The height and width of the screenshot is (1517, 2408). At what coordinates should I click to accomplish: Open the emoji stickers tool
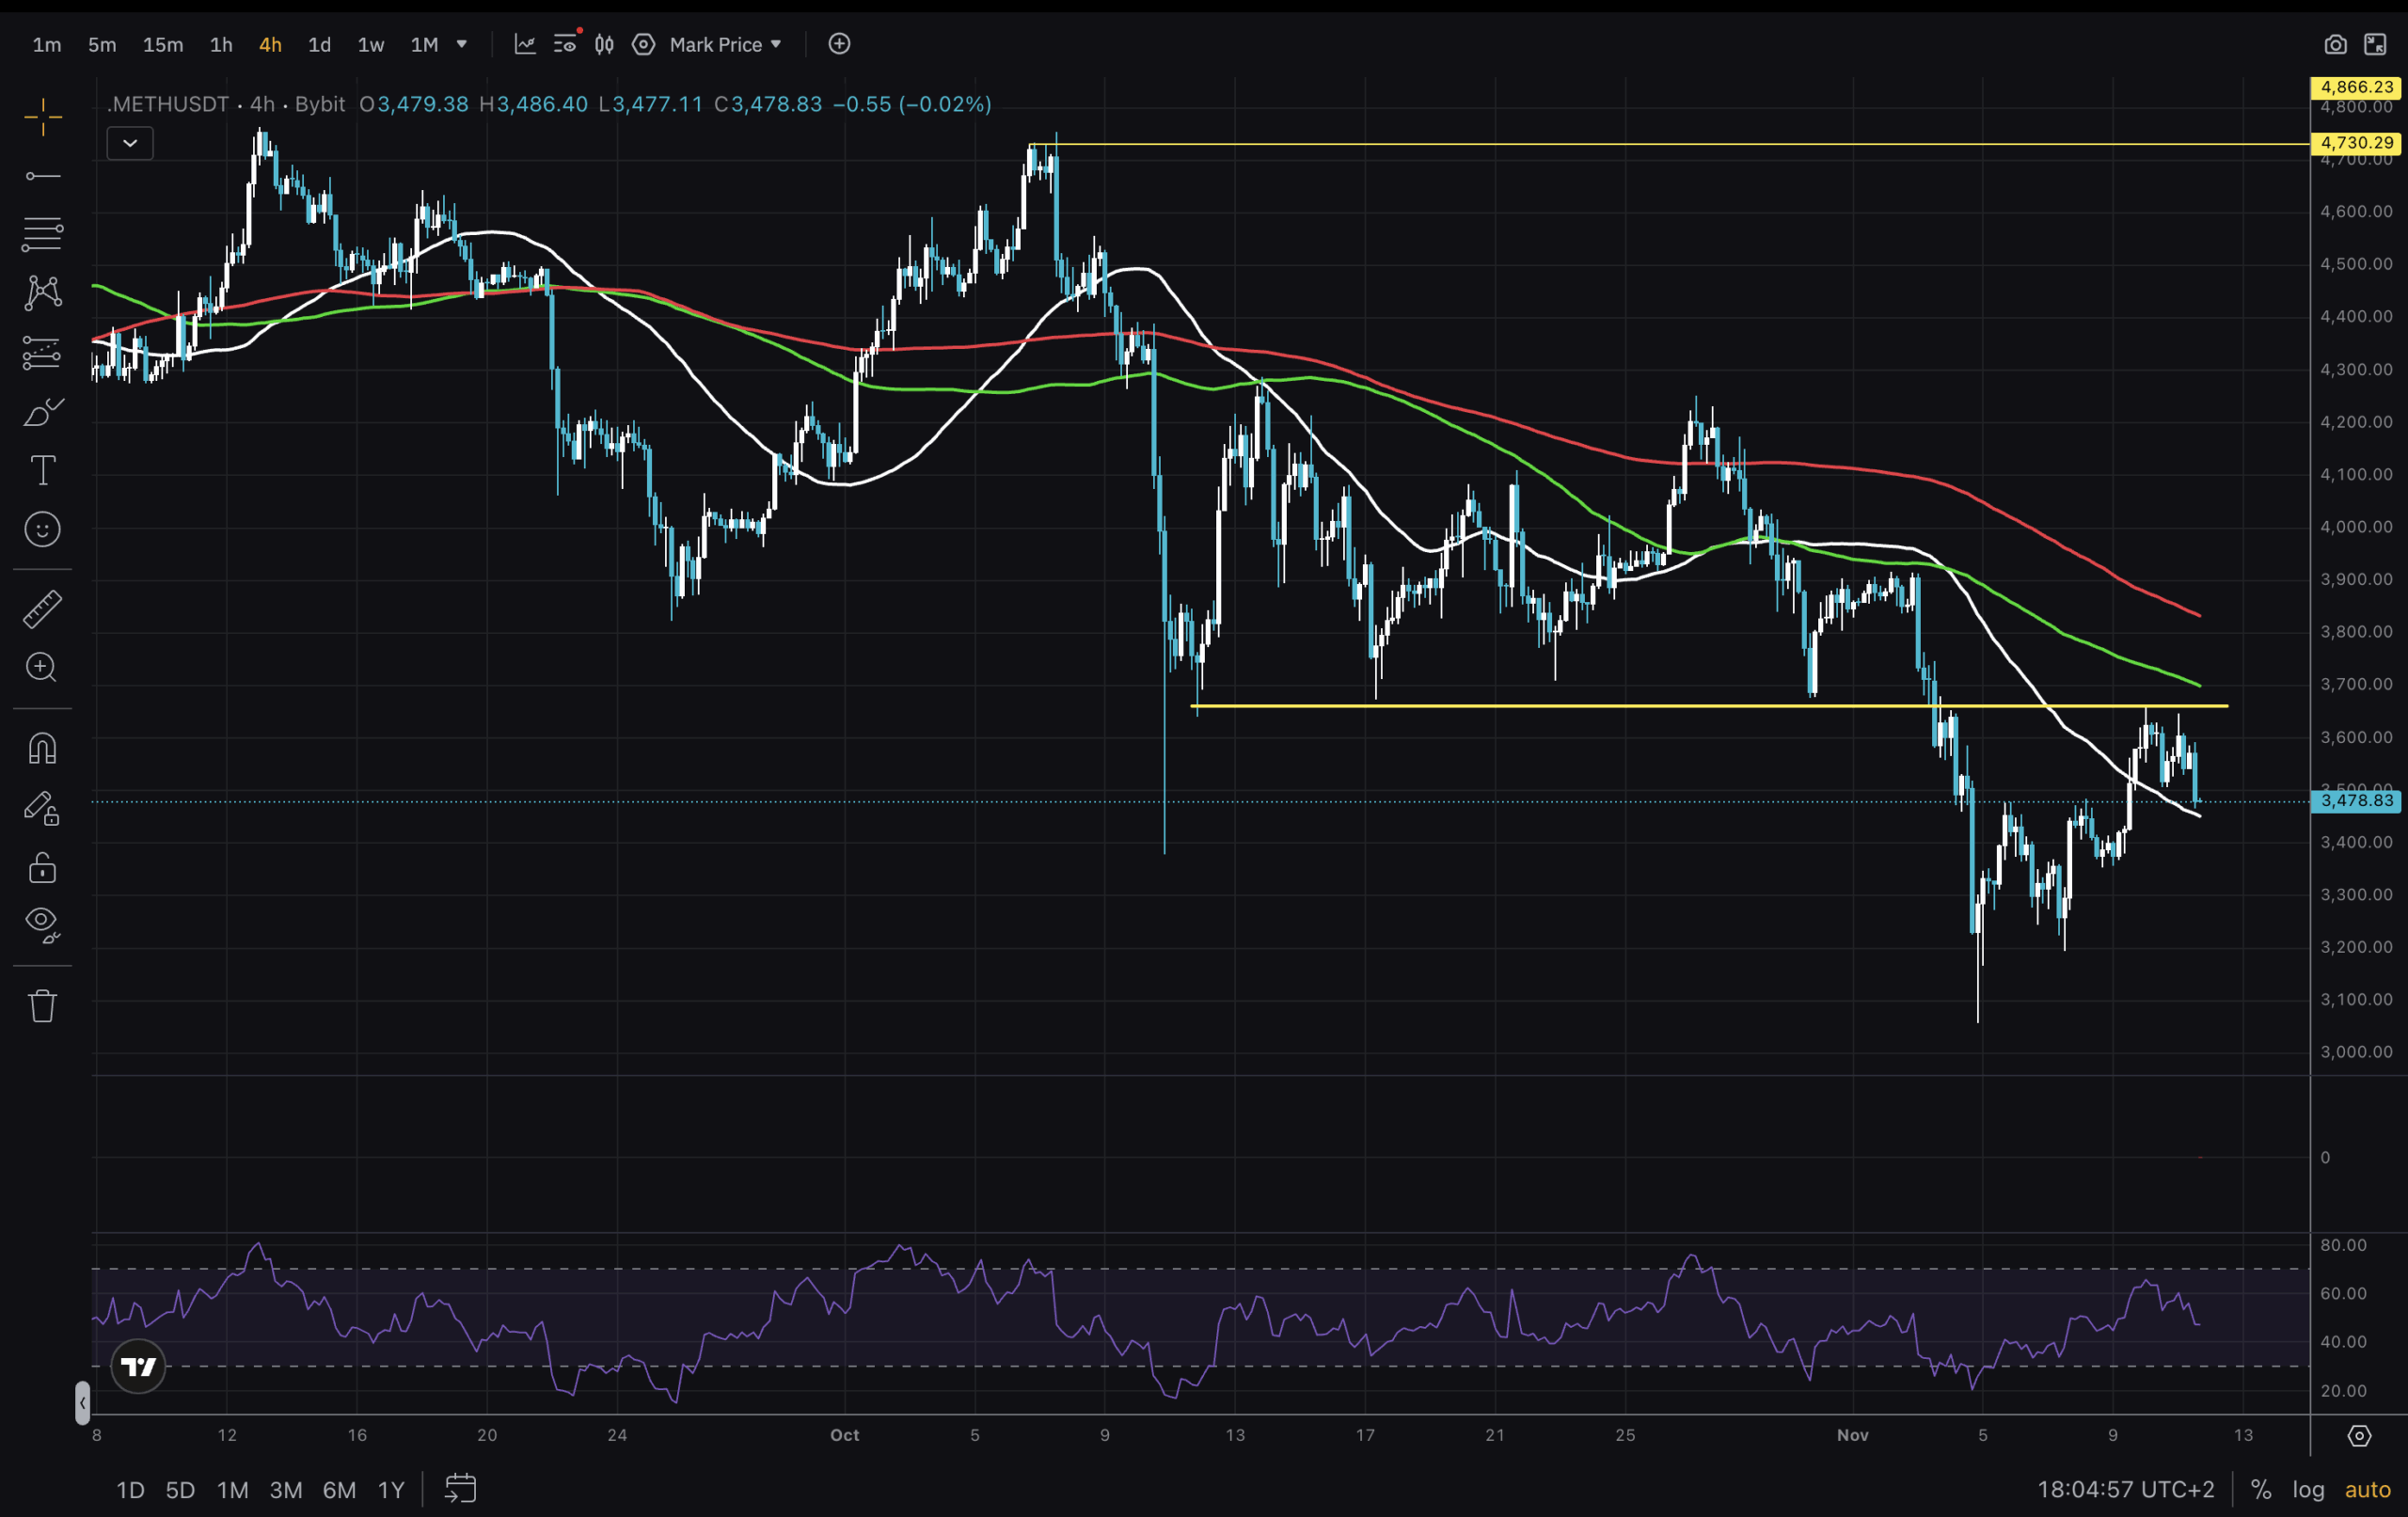pos(43,529)
